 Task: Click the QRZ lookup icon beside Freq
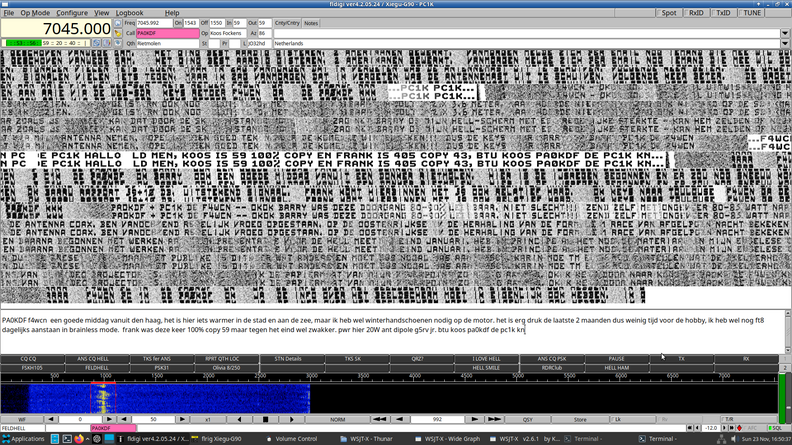(x=118, y=22)
